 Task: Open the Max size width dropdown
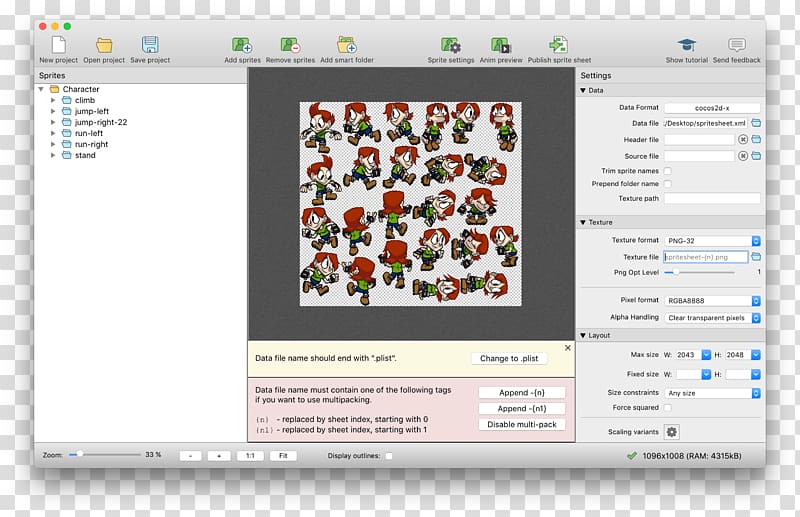(x=706, y=355)
